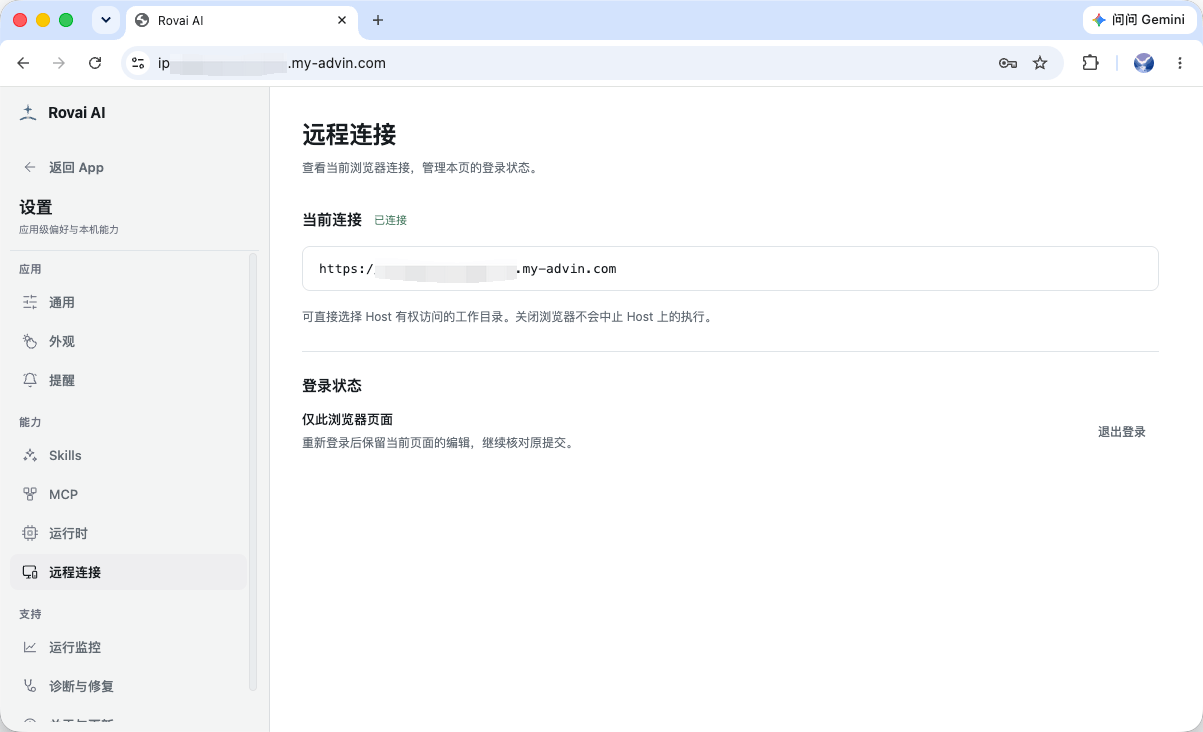Click the 设置 sidebar title

36,207
